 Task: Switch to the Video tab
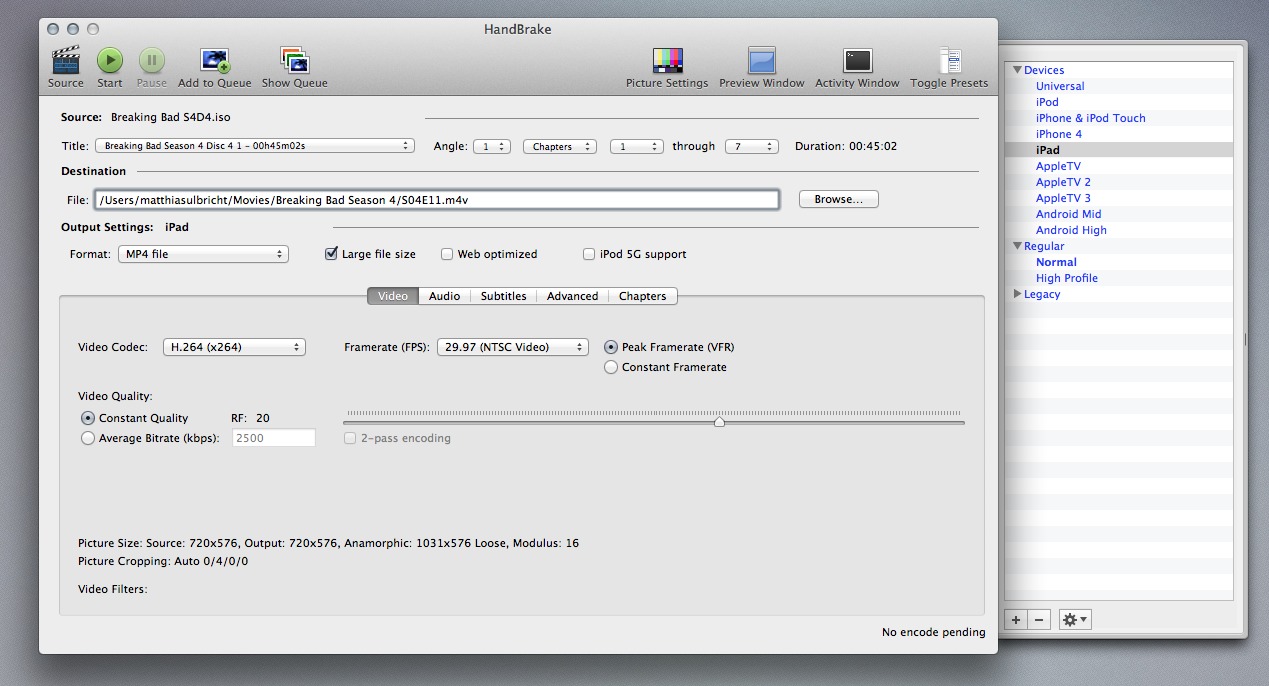click(x=393, y=296)
